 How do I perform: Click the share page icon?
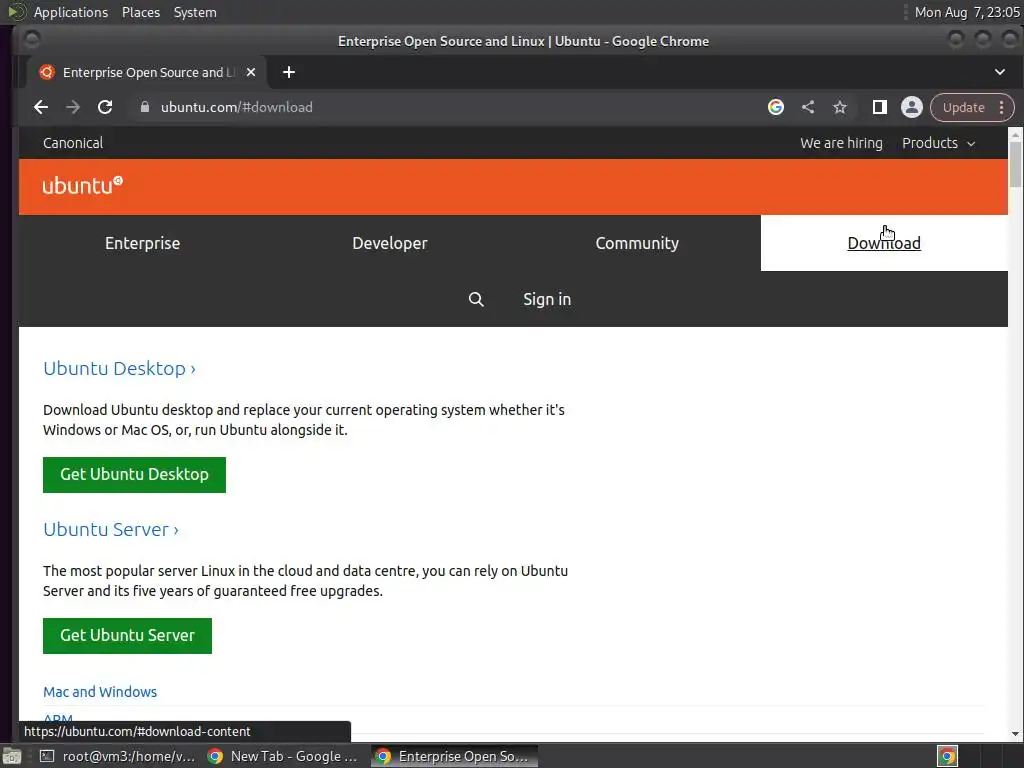(x=808, y=107)
